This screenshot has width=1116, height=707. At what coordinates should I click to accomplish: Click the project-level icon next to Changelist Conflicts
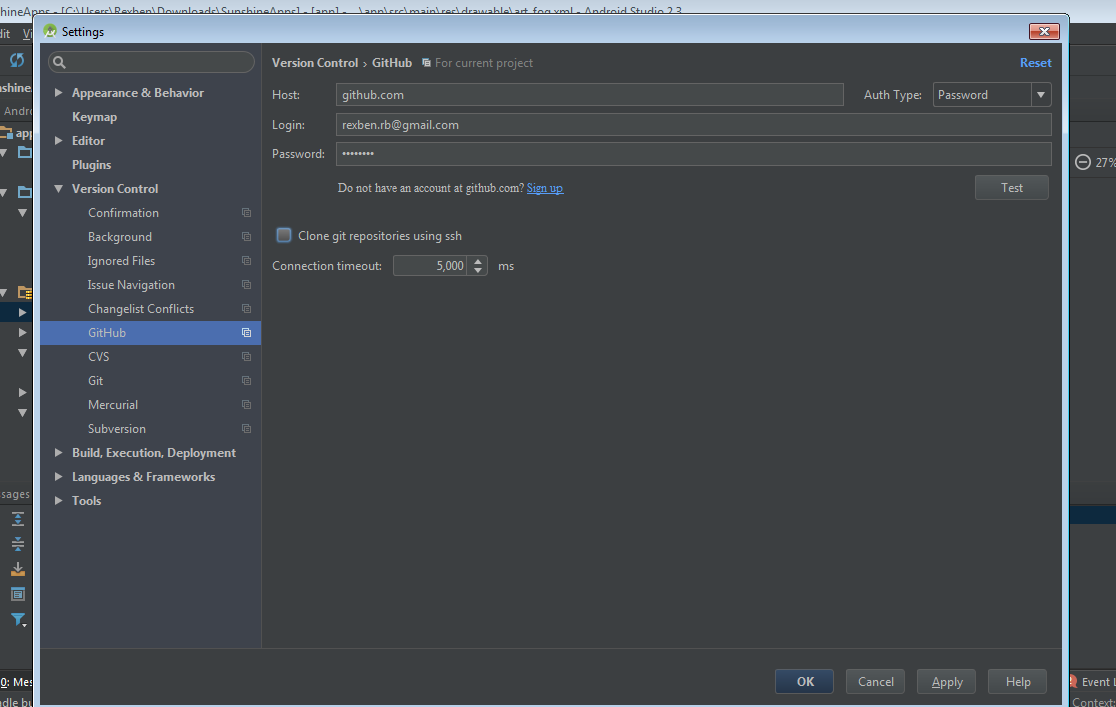(246, 309)
